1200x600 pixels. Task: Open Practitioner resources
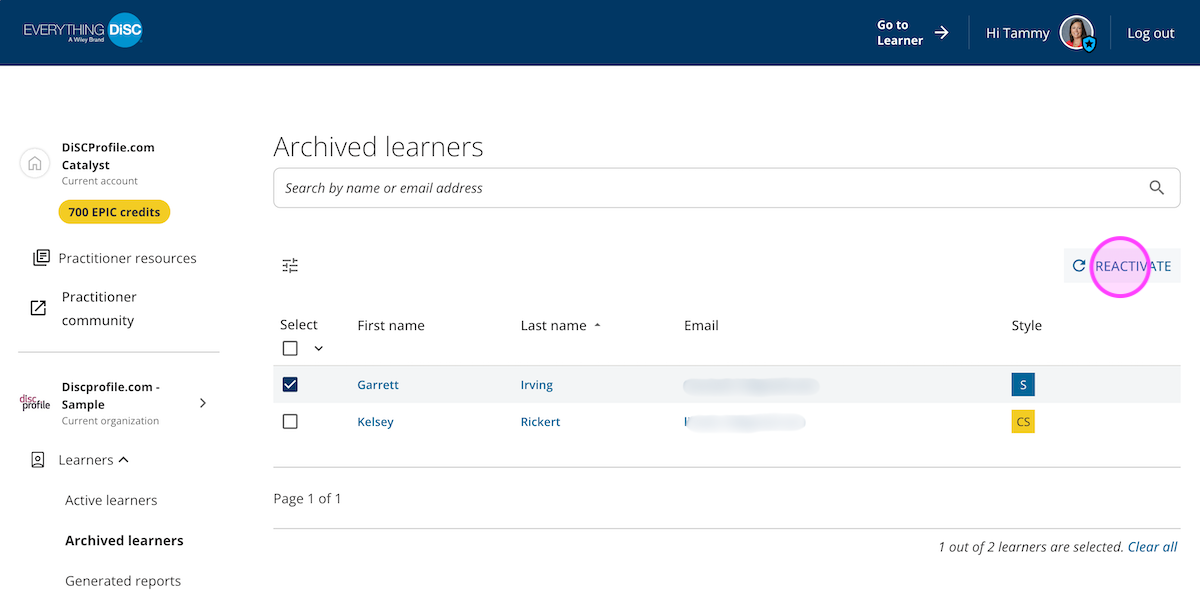(x=127, y=258)
